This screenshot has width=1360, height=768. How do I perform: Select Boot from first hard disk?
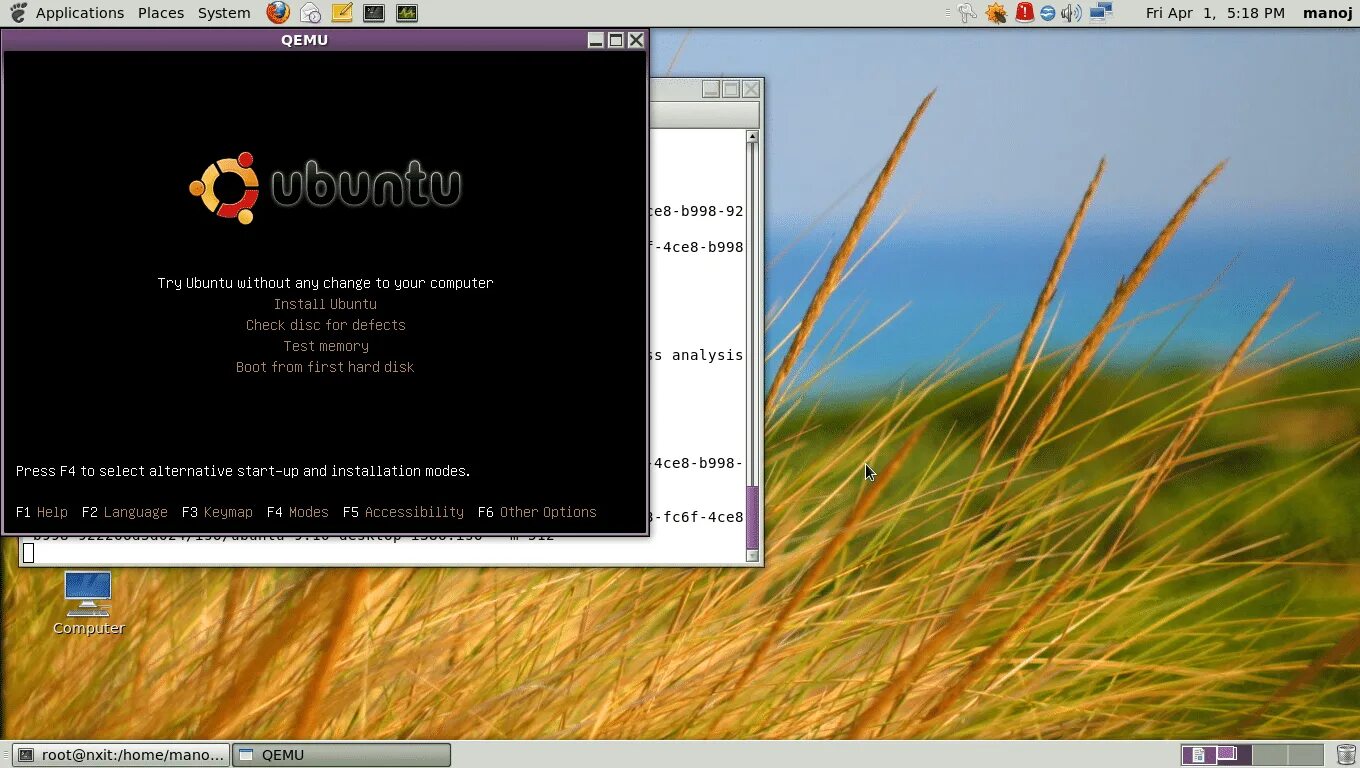(325, 367)
